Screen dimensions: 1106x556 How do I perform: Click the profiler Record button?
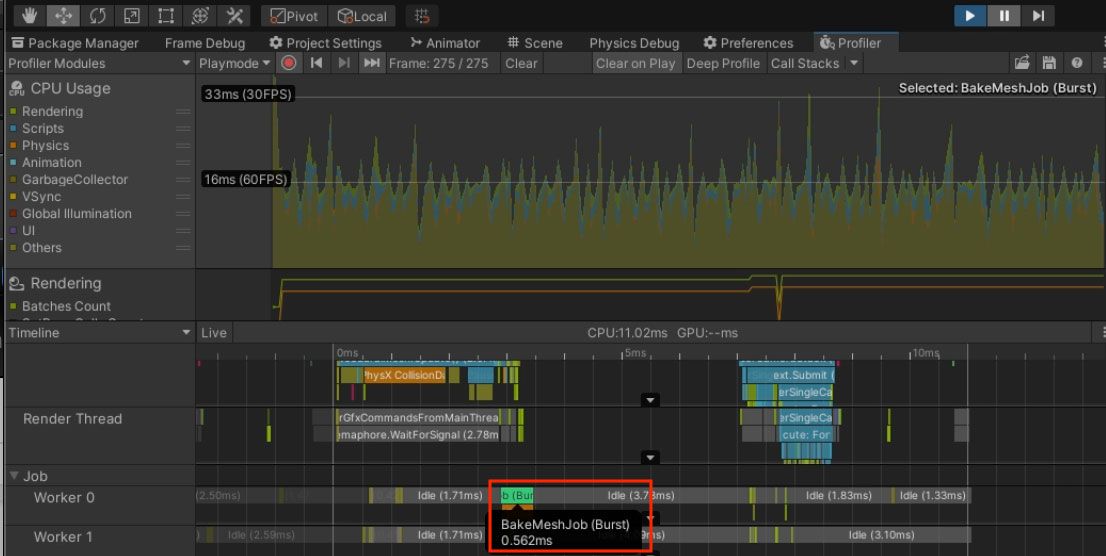tap(288, 63)
